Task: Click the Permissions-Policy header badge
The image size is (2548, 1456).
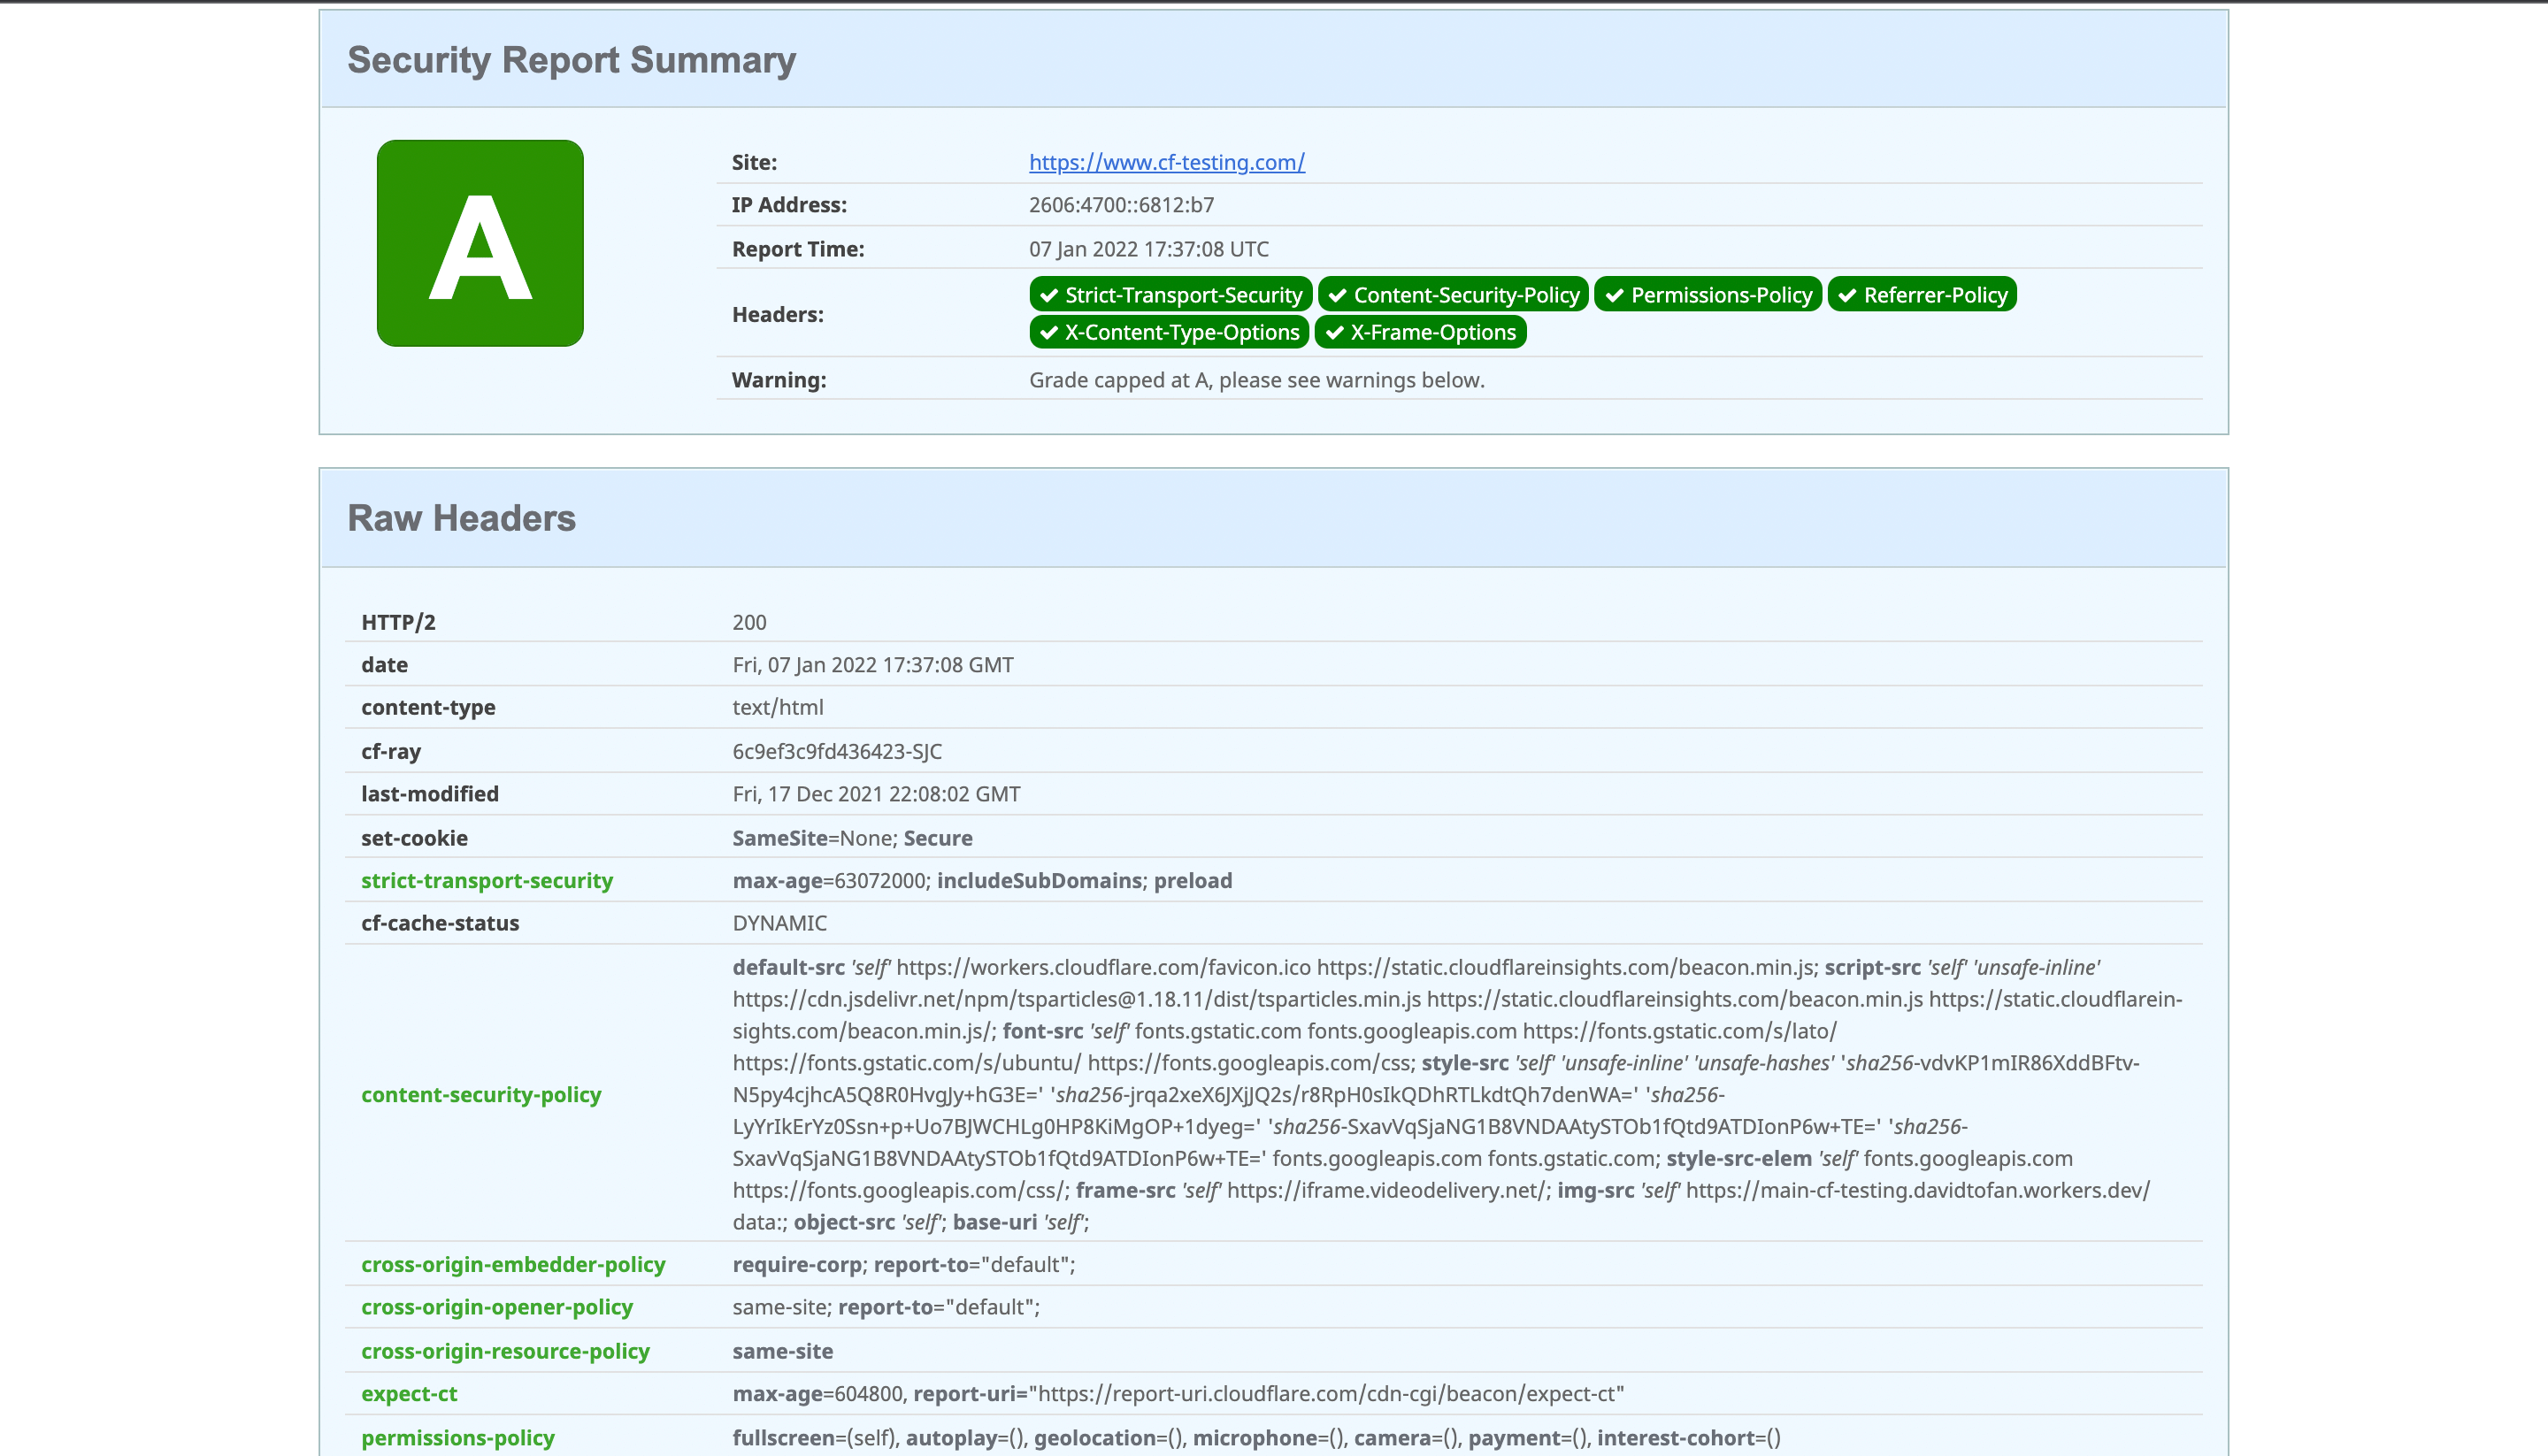Action: pos(1708,295)
